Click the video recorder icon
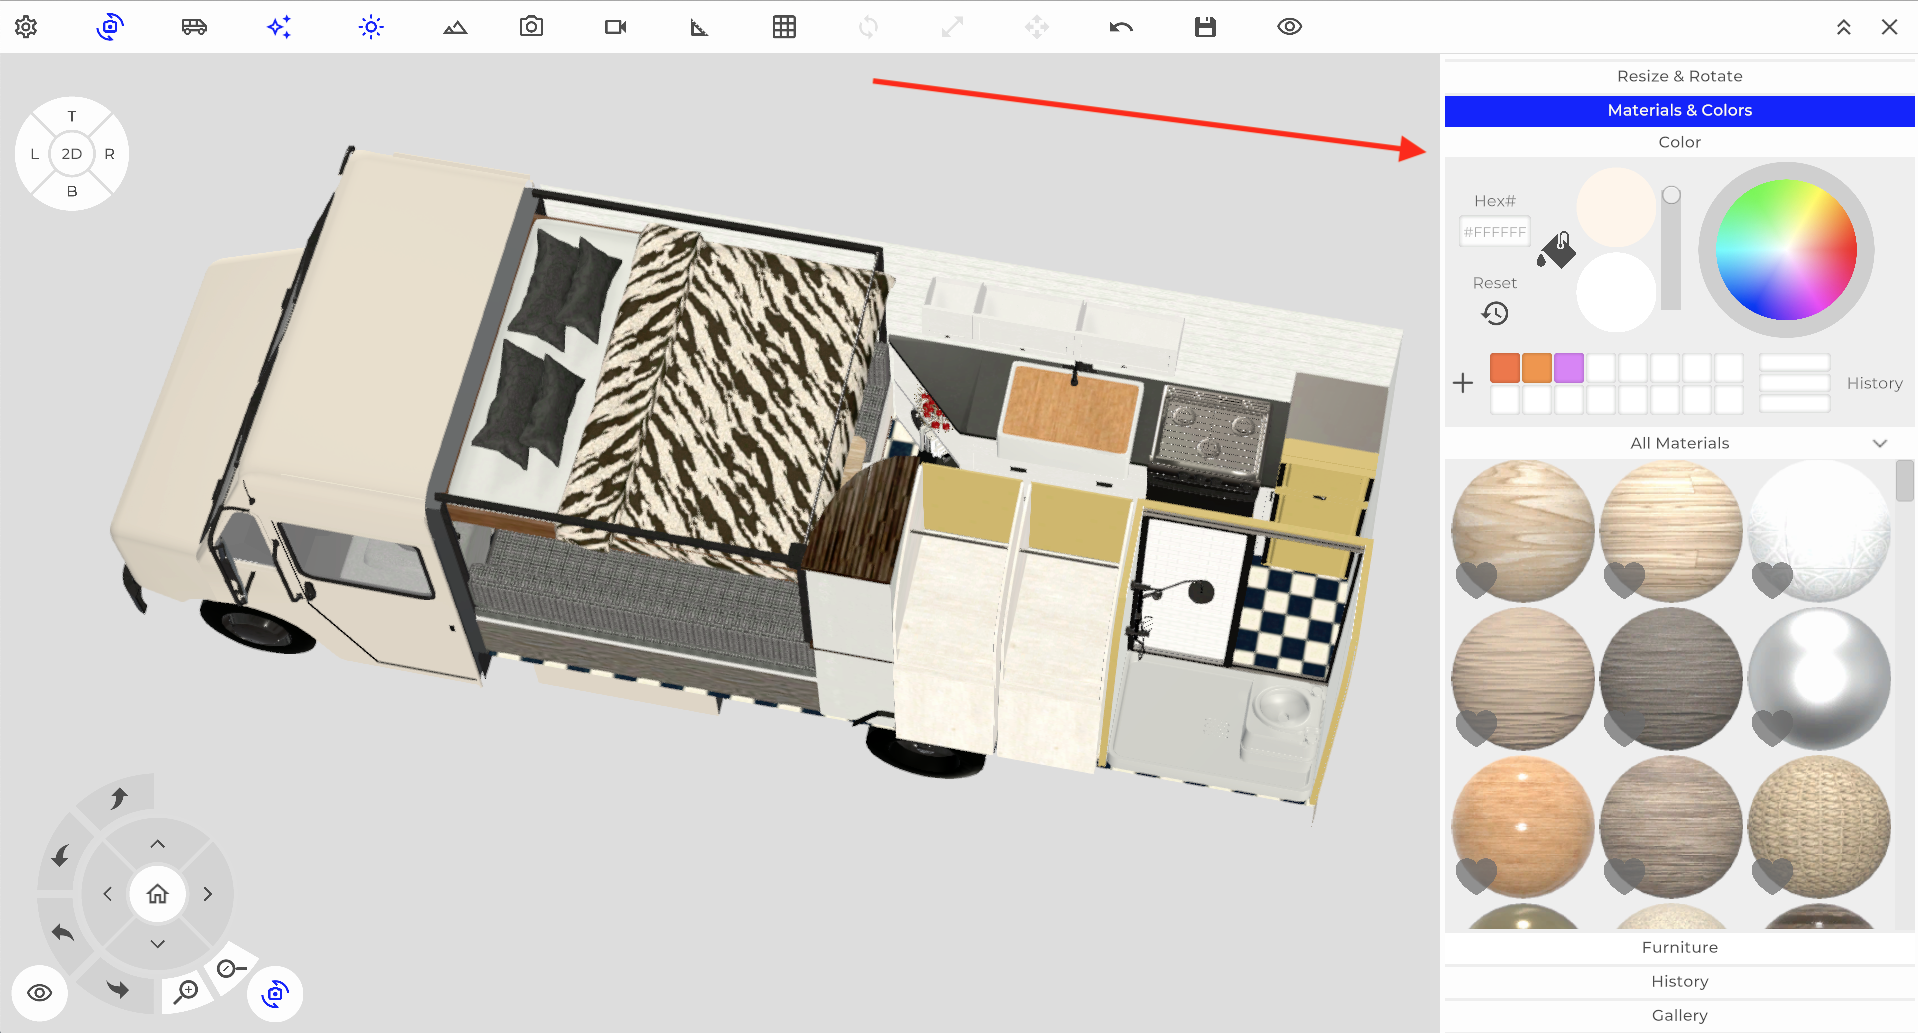 [616, 27]
